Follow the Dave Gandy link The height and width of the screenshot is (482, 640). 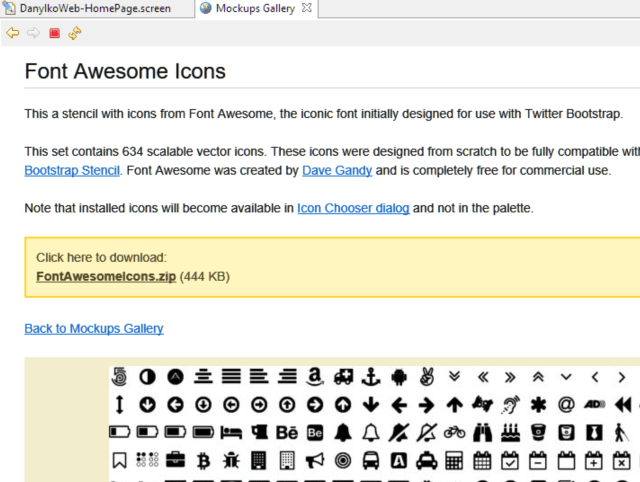pos(337,170)
